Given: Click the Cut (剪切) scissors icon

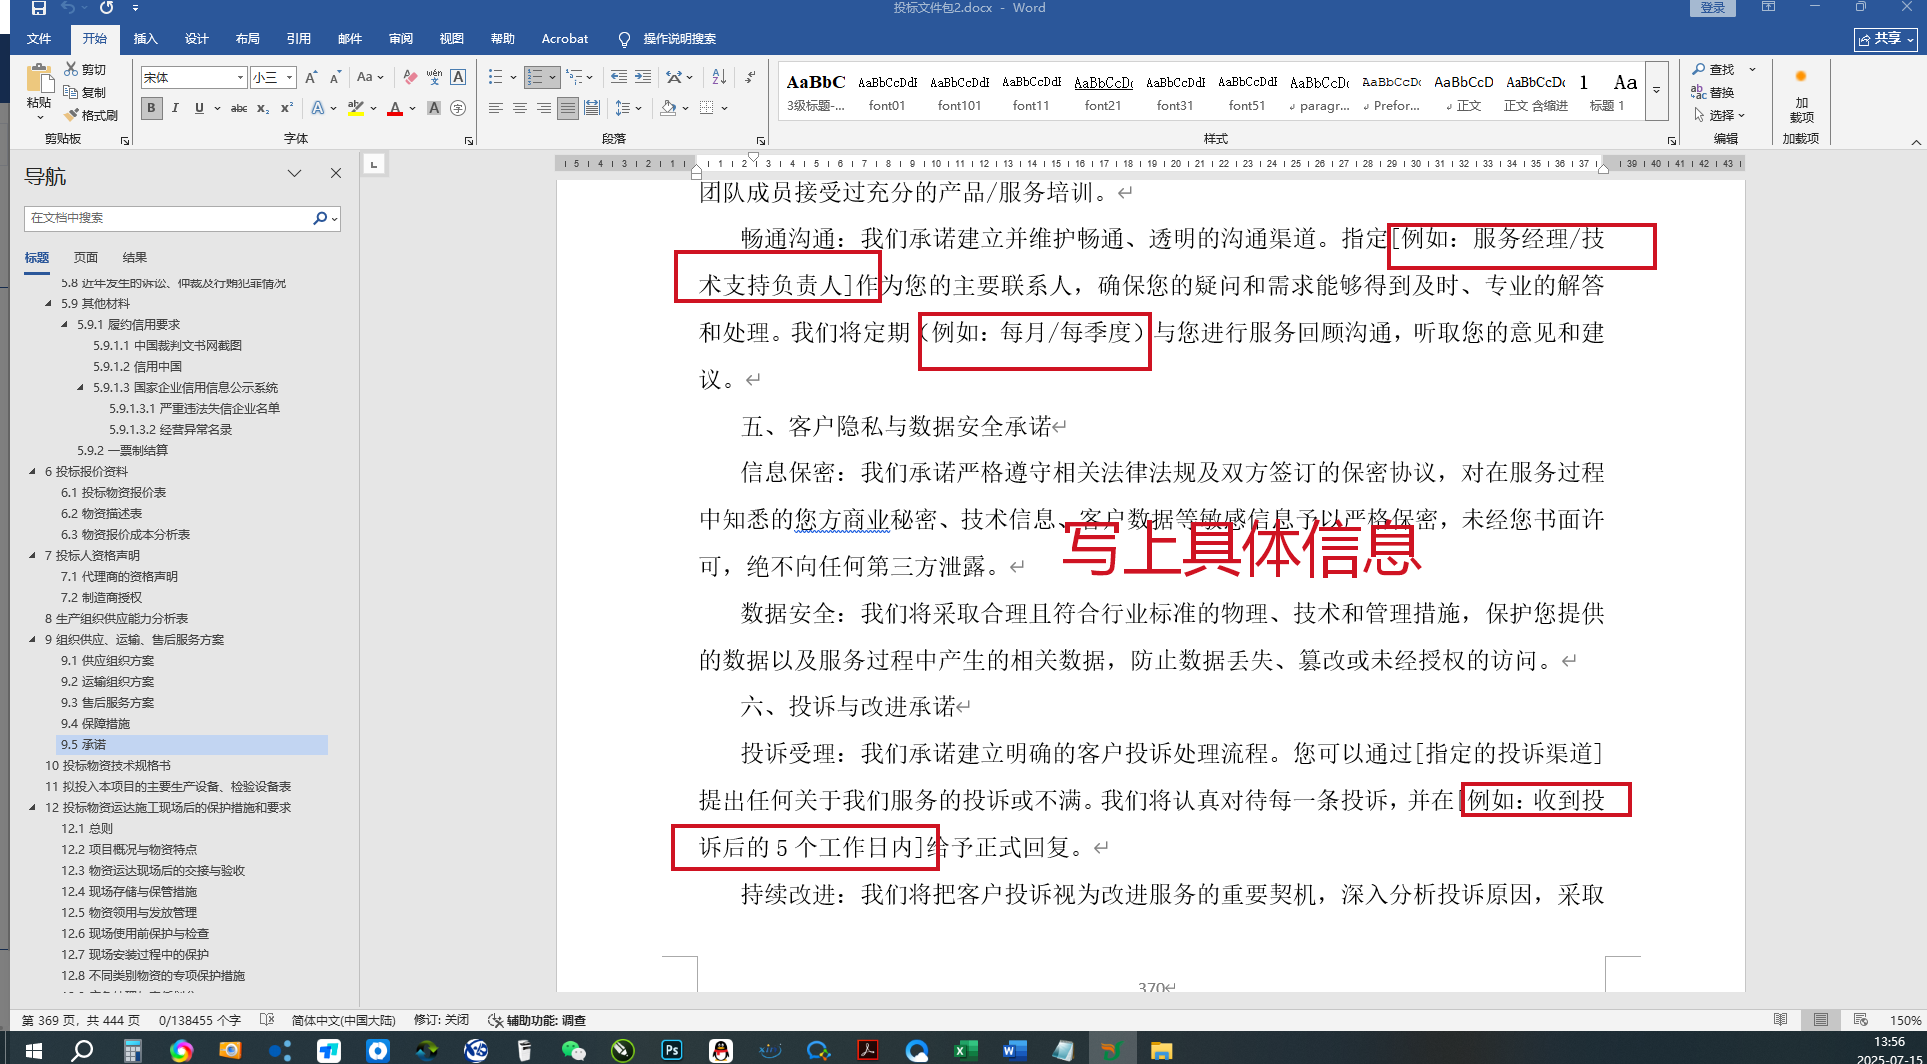Looking at the screenshot, I should [x=71, y=69].
